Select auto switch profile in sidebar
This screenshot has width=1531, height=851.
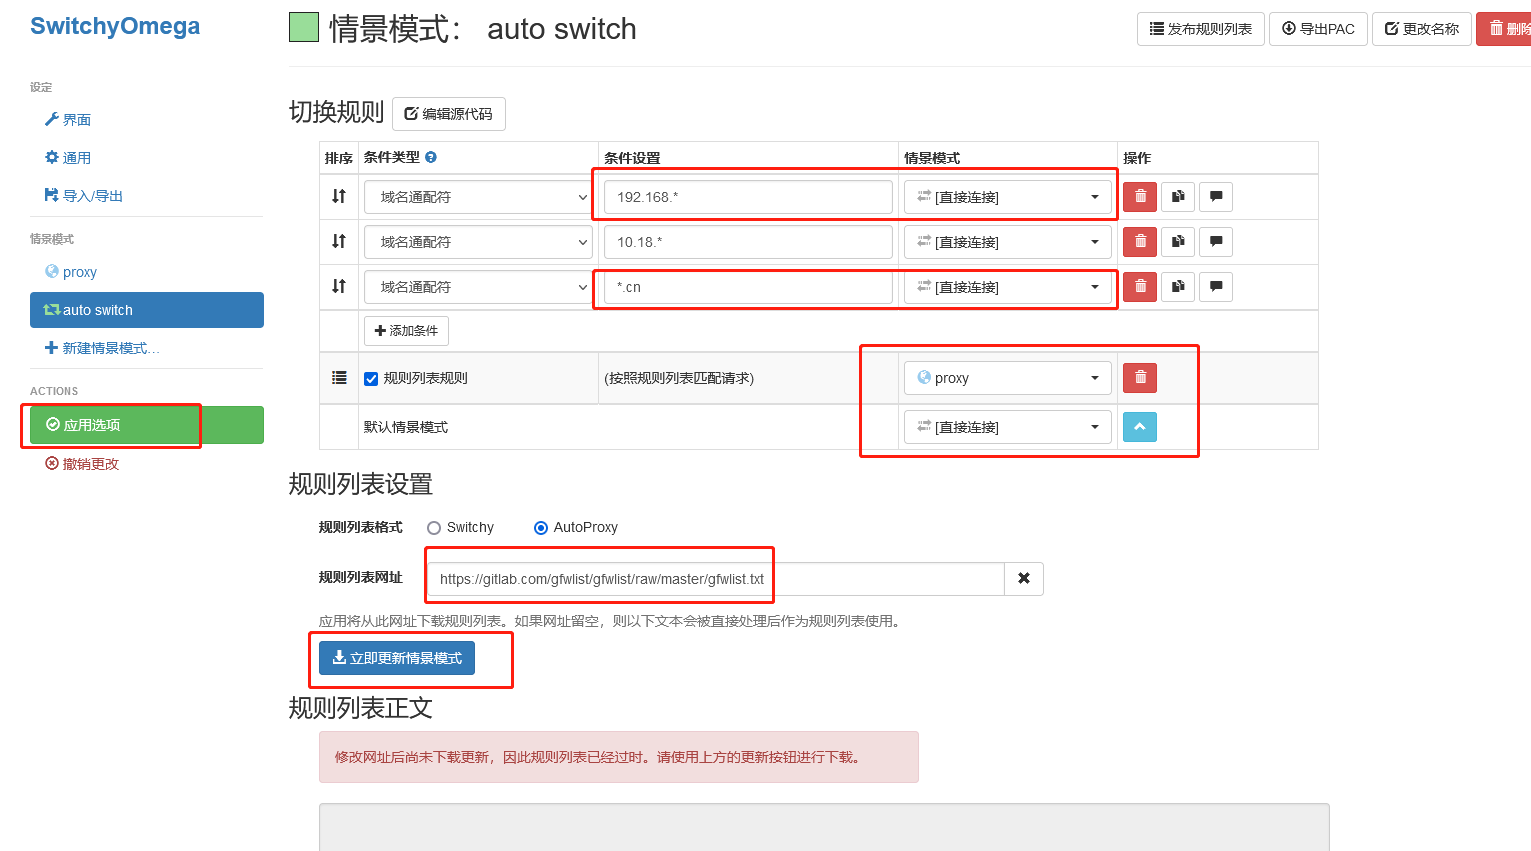(x=147, y=310)
